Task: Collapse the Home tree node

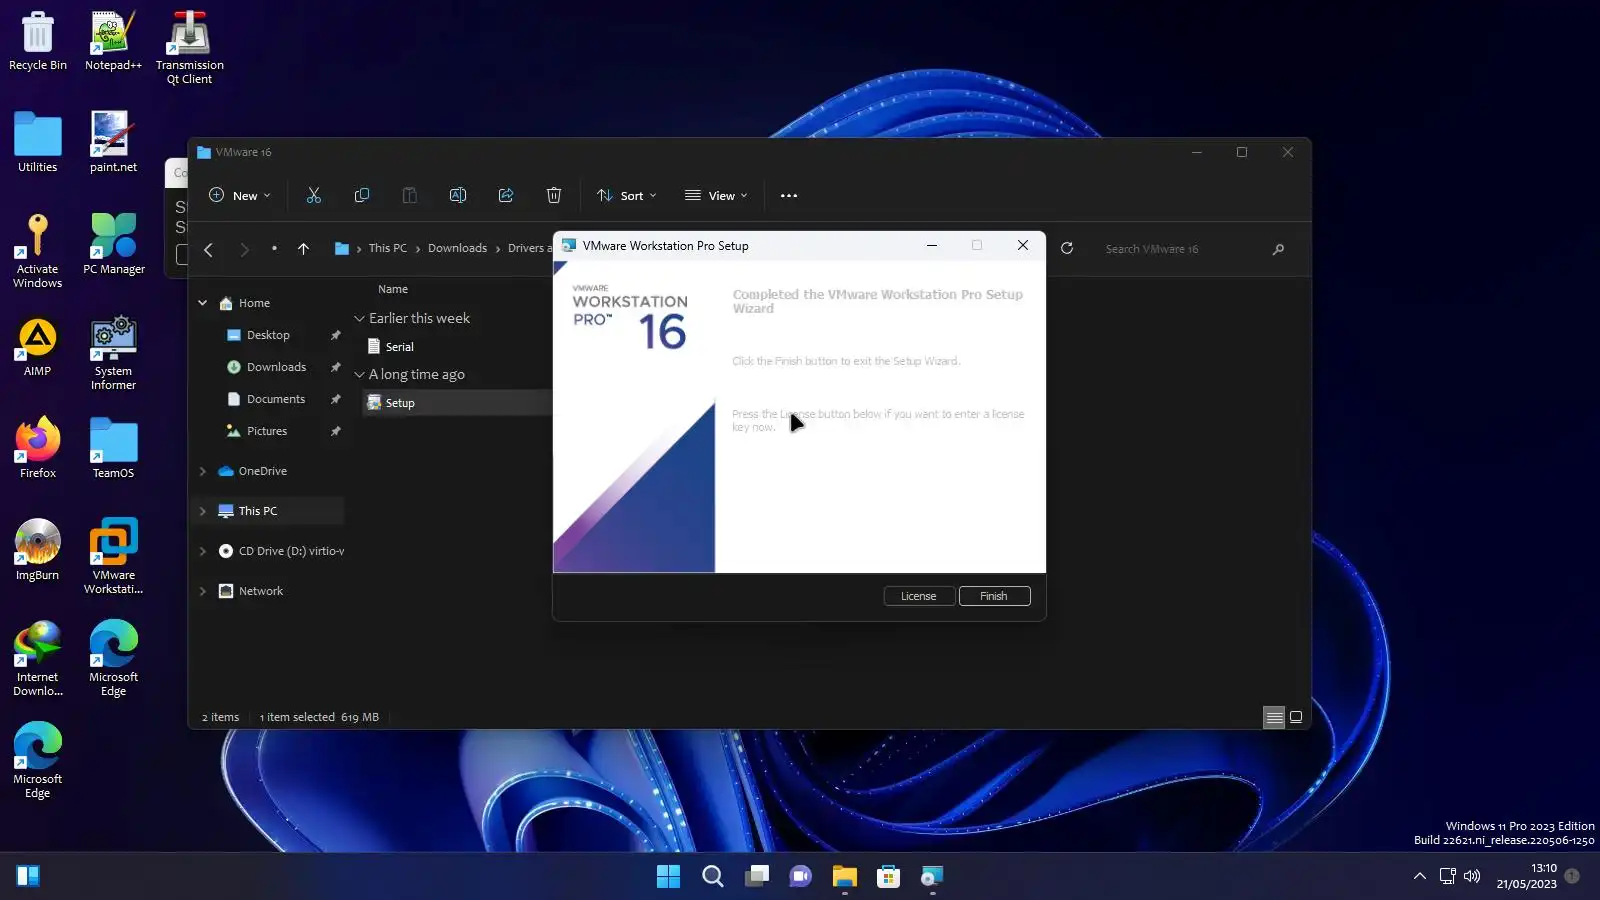Action: point(203,303)
